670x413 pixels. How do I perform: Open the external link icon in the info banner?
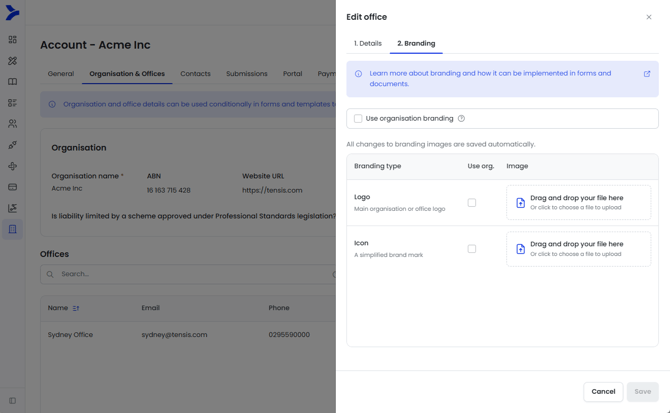(x=647, y=74)
